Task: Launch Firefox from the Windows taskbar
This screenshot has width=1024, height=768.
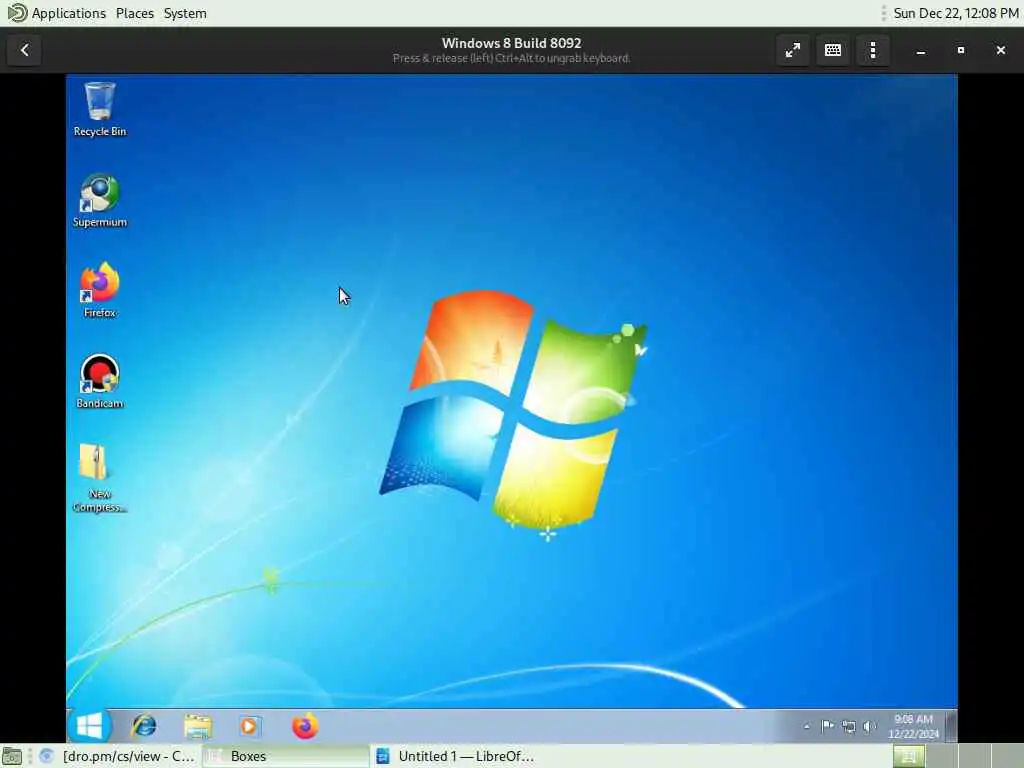Action: (304, 726)
